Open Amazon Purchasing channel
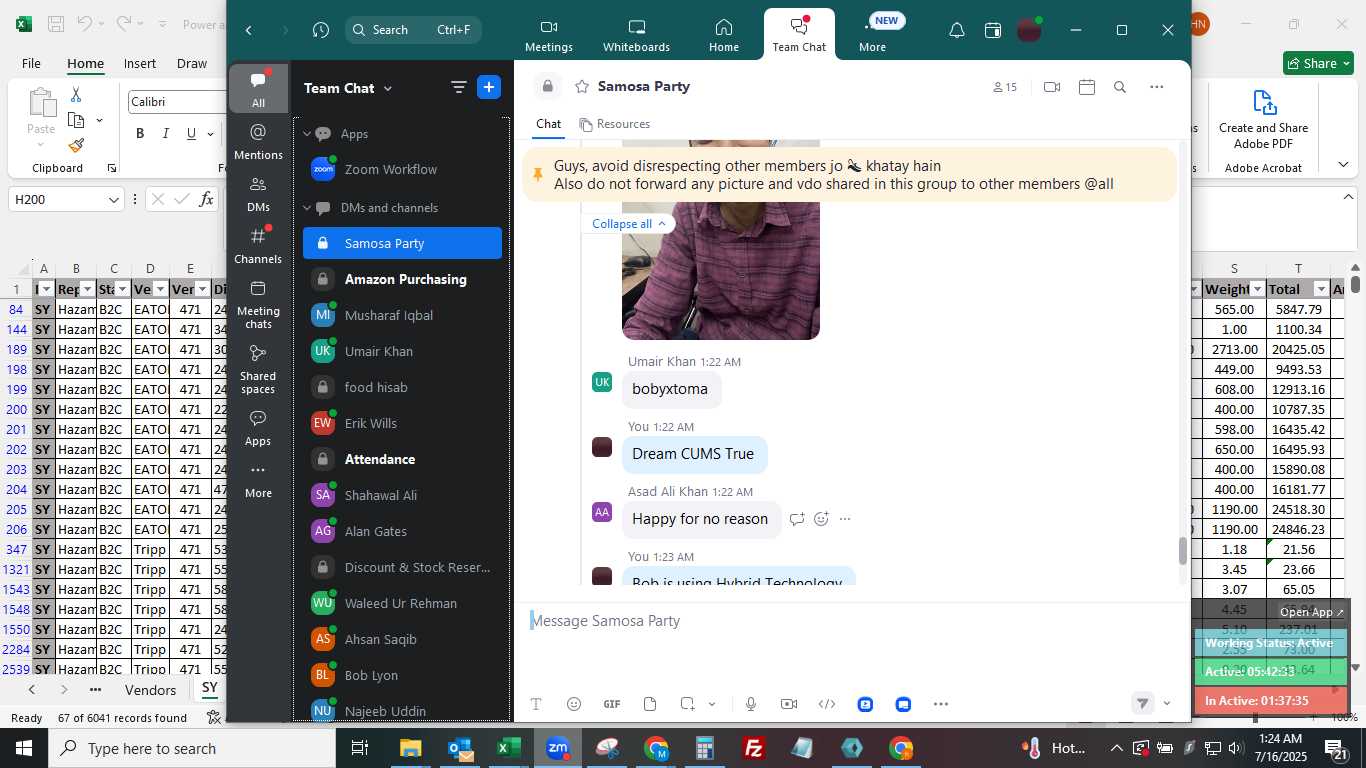 coord(402,279)
